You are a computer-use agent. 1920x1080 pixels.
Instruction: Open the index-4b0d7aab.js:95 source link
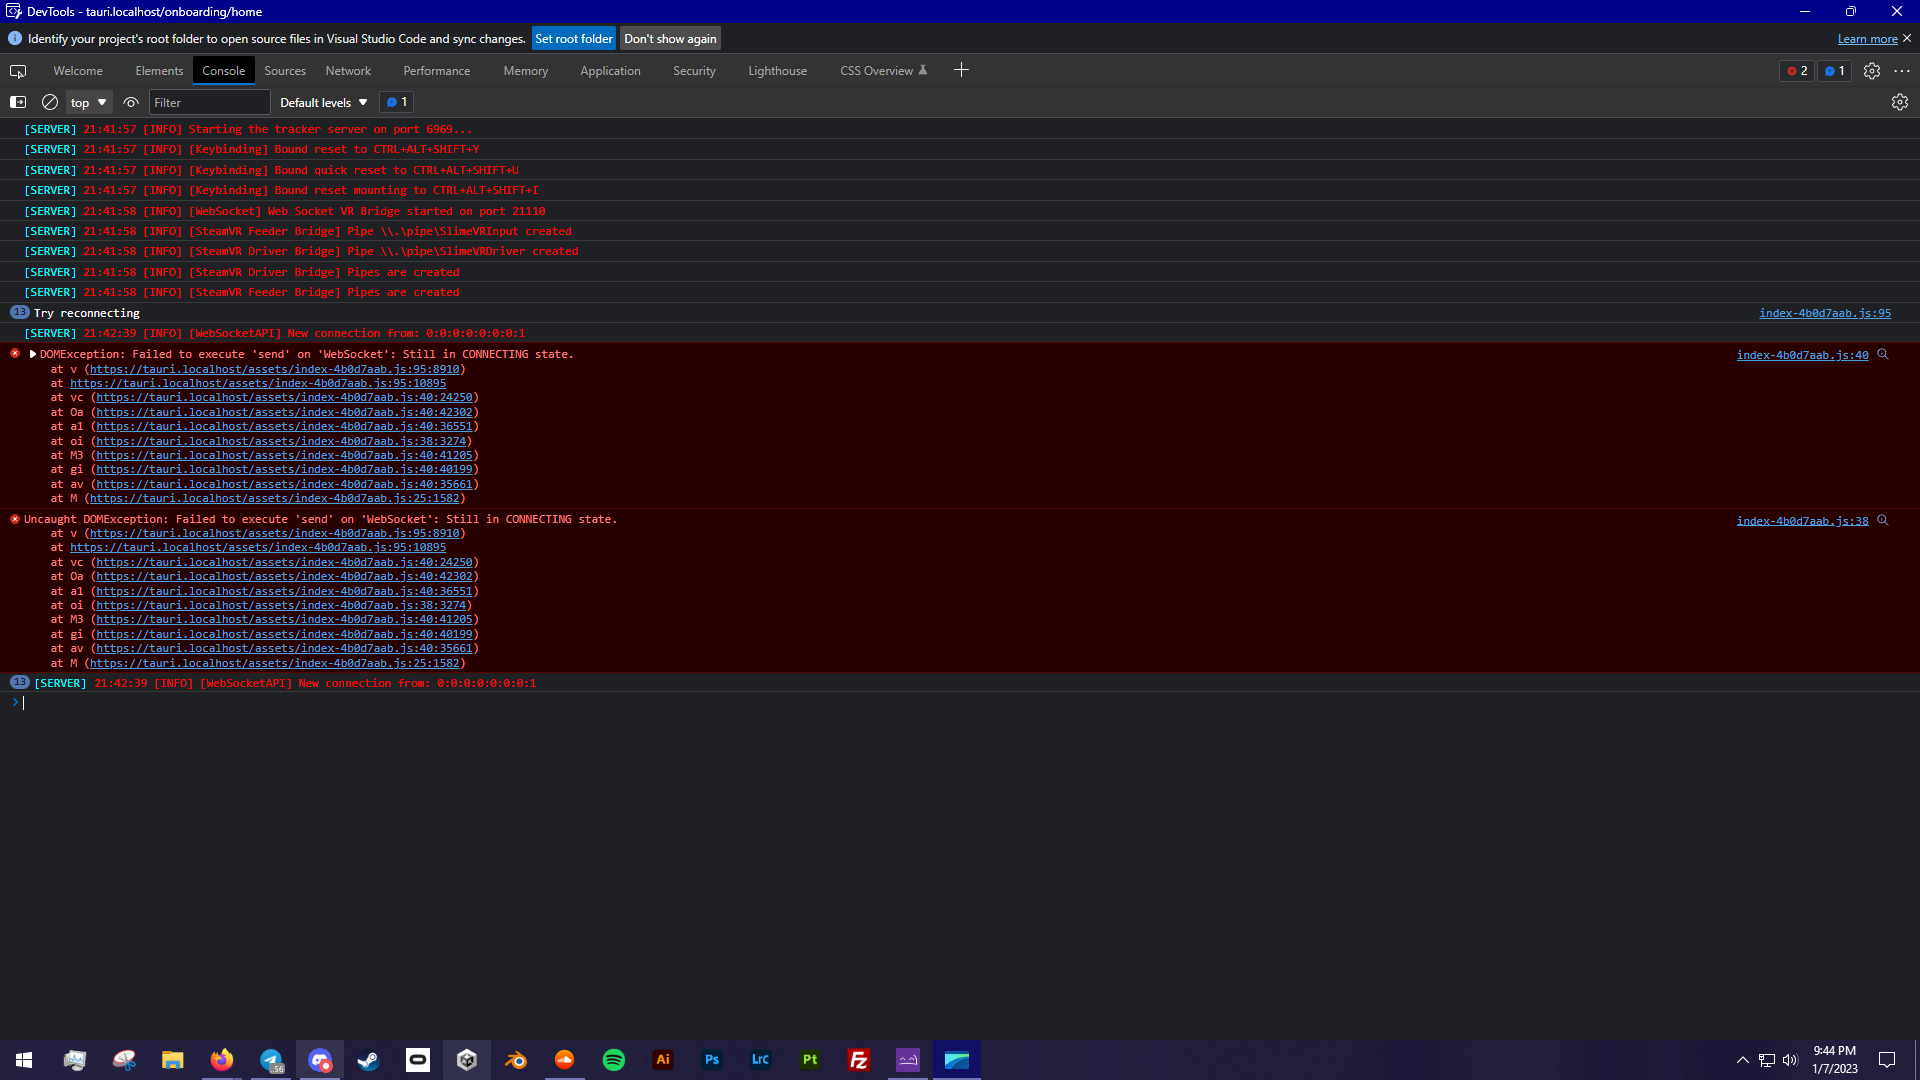click(1824, 313)
